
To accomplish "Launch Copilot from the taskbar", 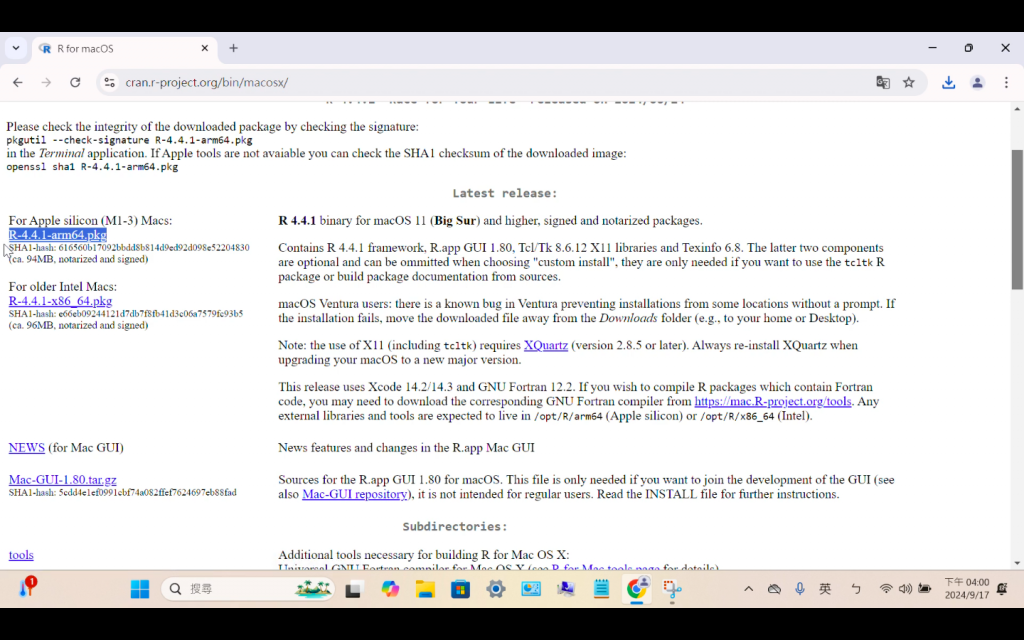I will pos(390,589).
